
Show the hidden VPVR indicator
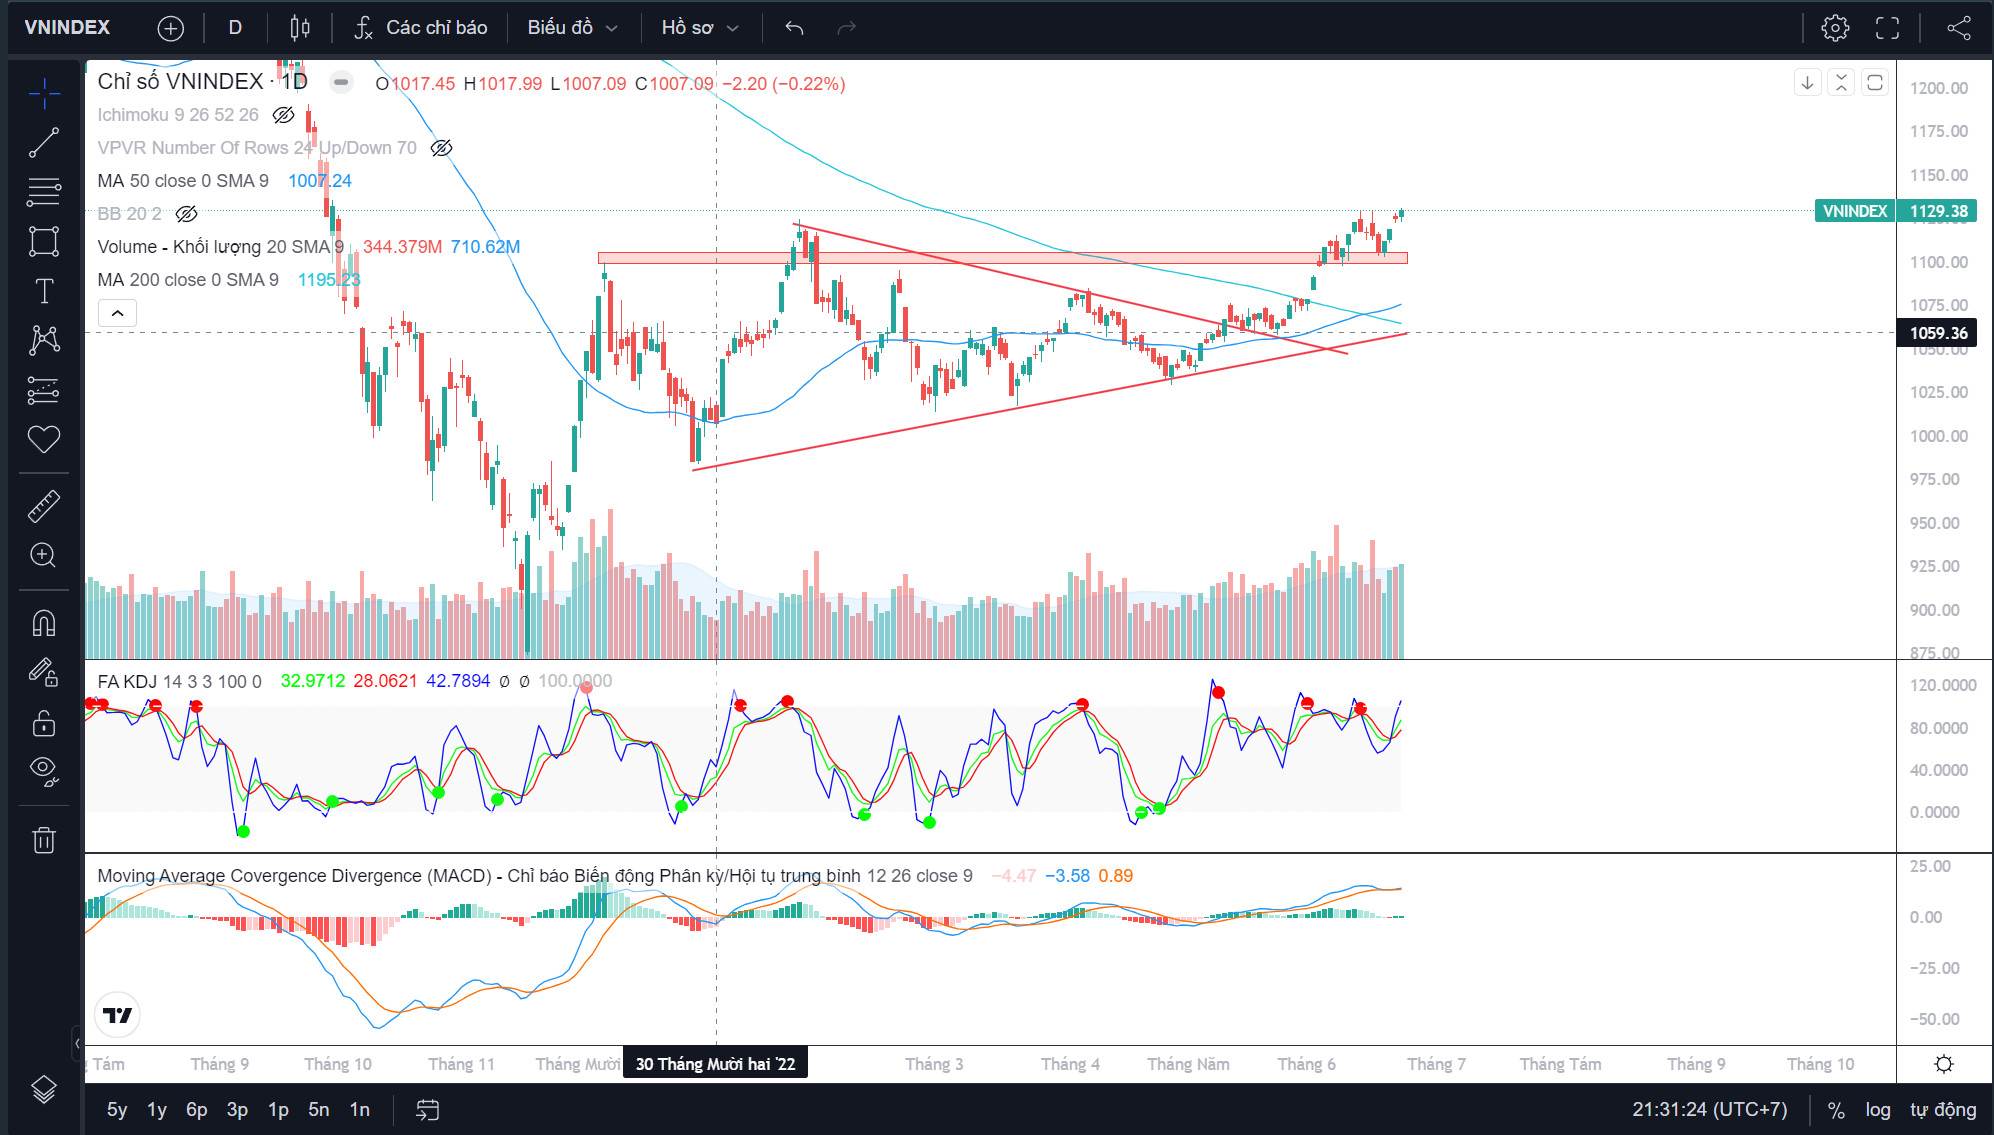click(441, 148)
